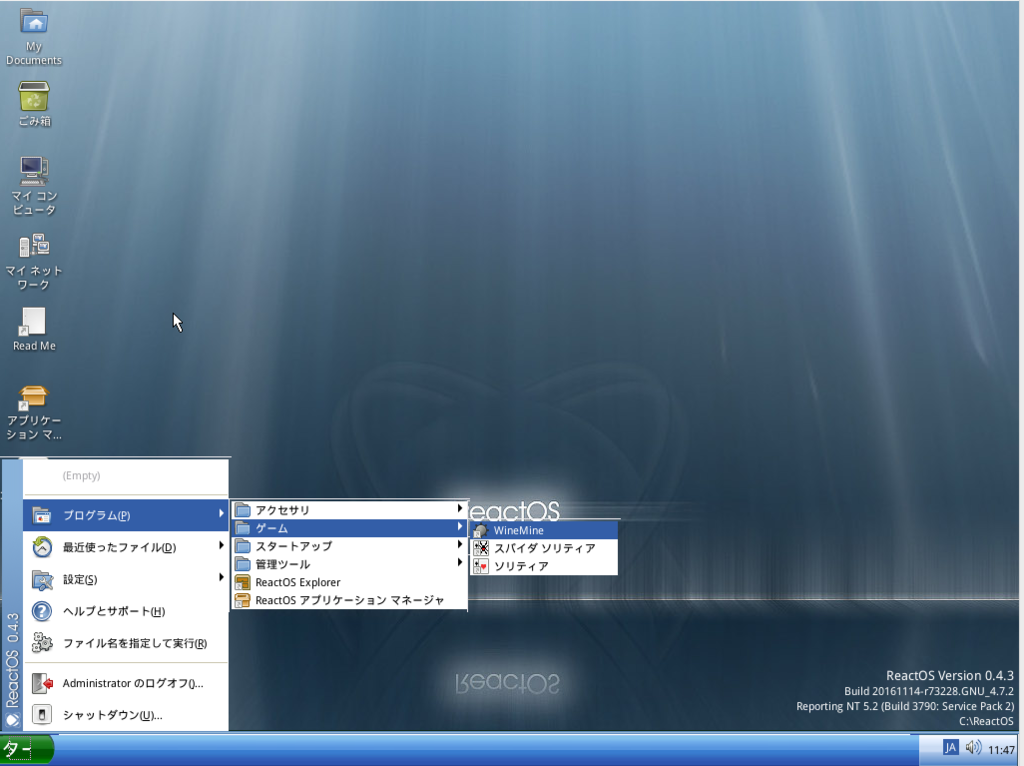Click the プログラム start menu icon
Viewport: 1024px width, 766px height.
coord(42,515)
